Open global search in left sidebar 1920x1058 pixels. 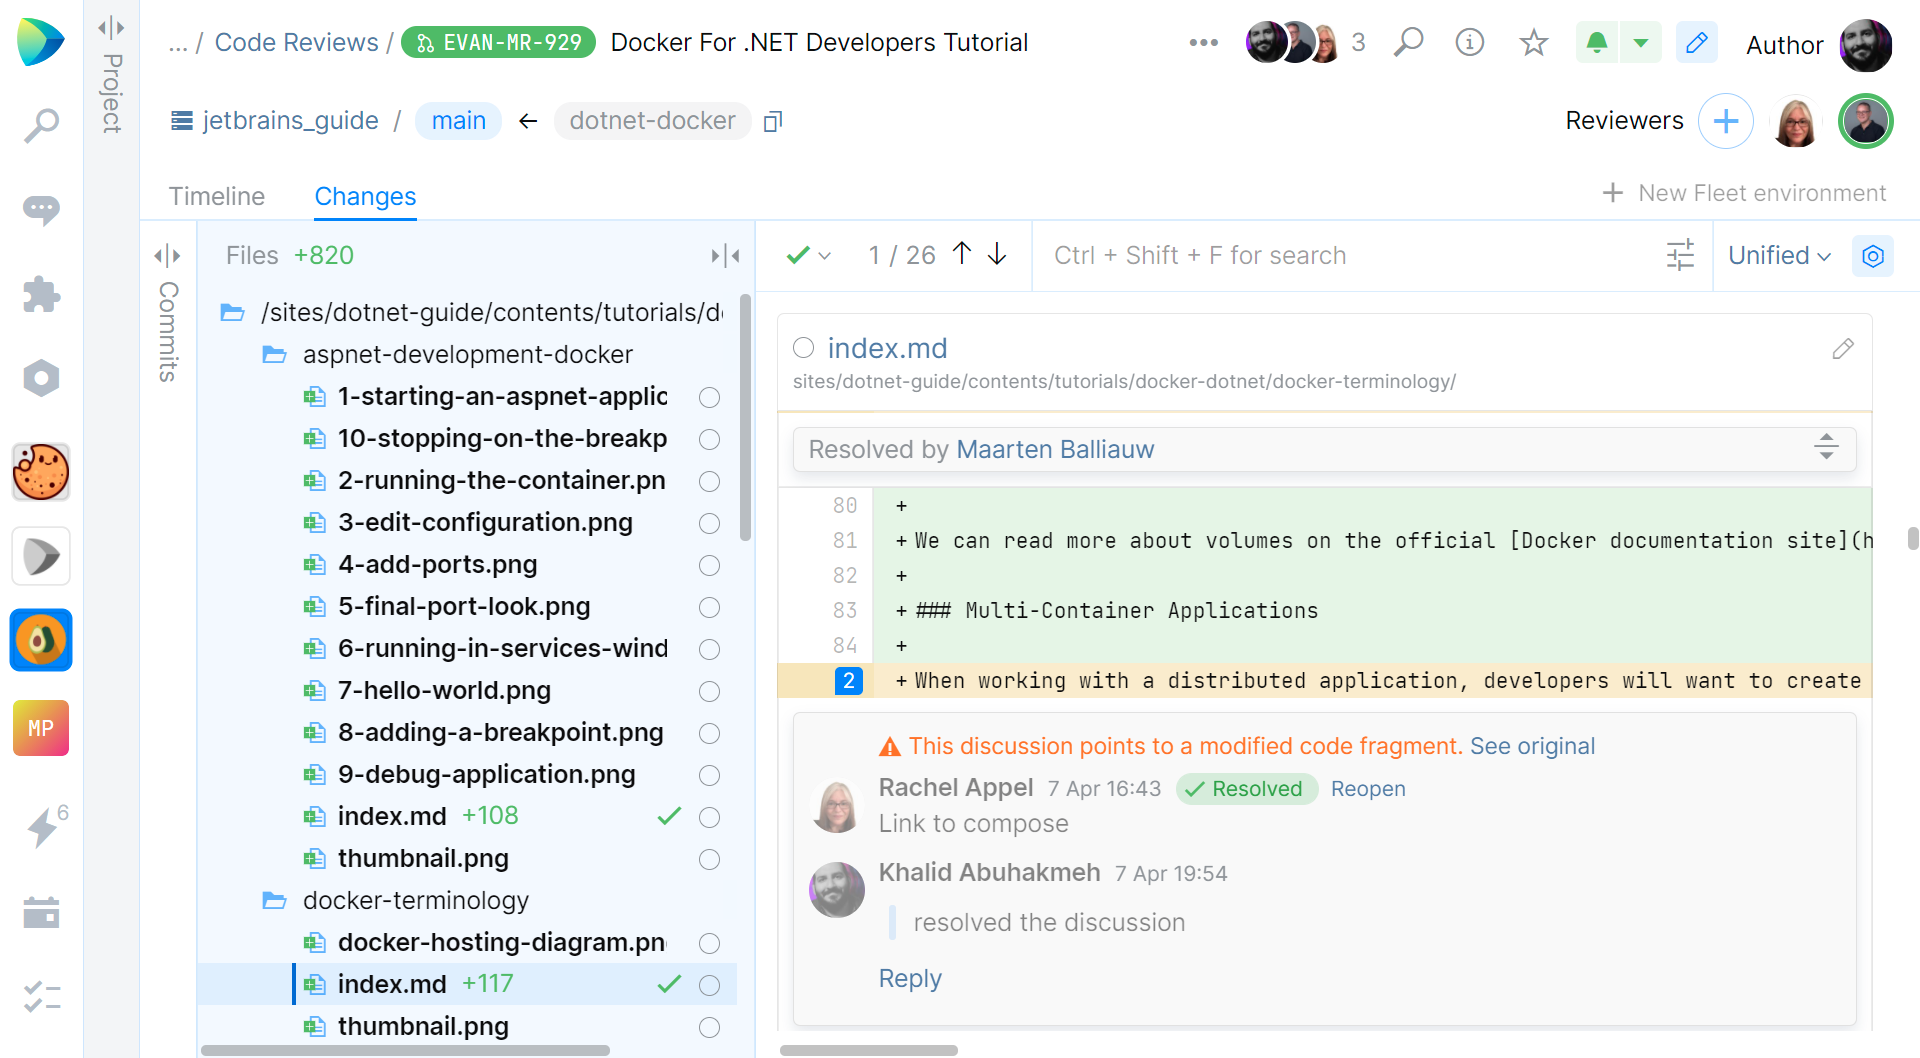click(x=41, y=126)
